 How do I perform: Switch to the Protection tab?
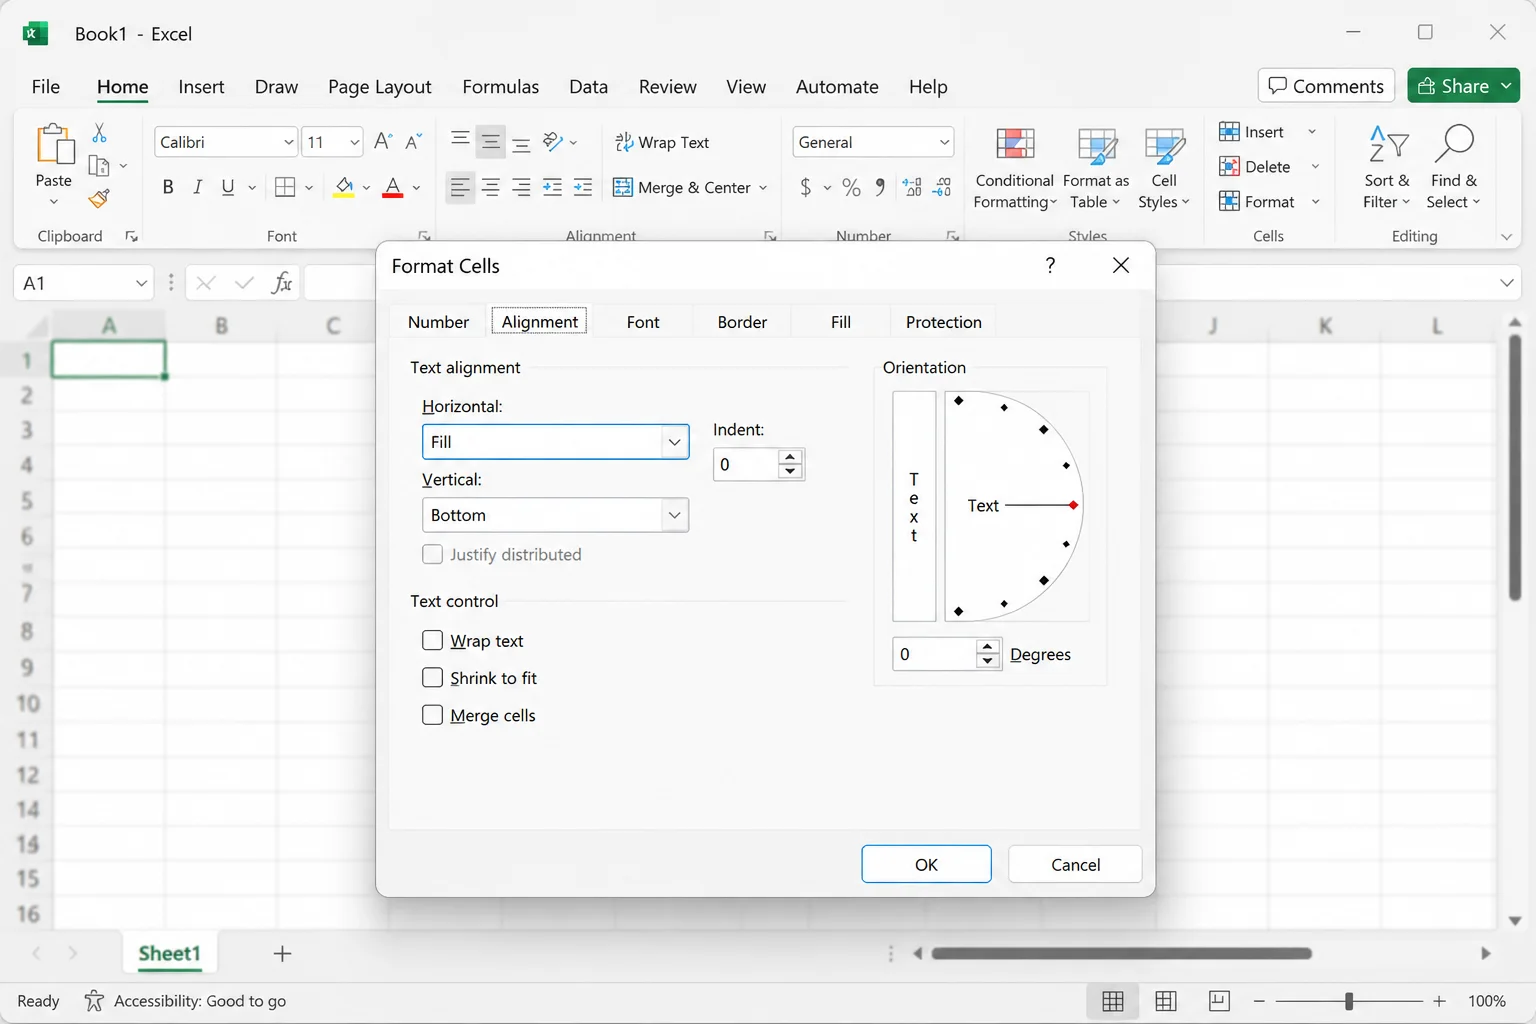tap(944, 322)
